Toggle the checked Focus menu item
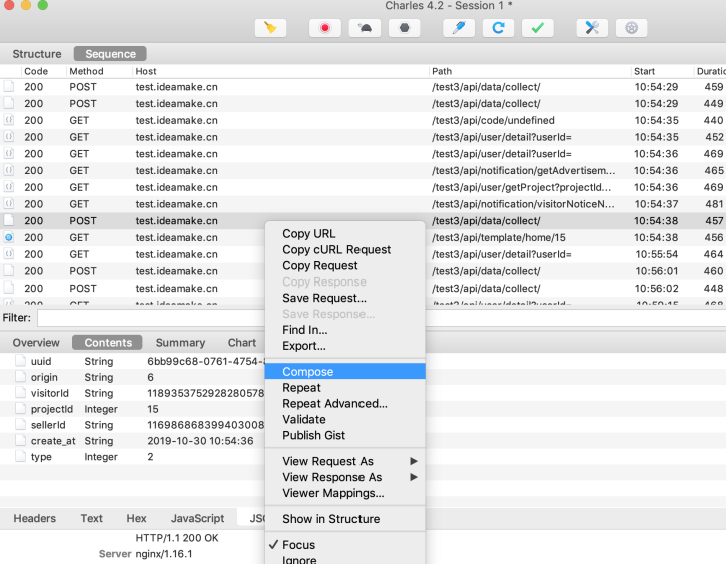728x564 pixels. pyautogui.click(x=345, y=545)
